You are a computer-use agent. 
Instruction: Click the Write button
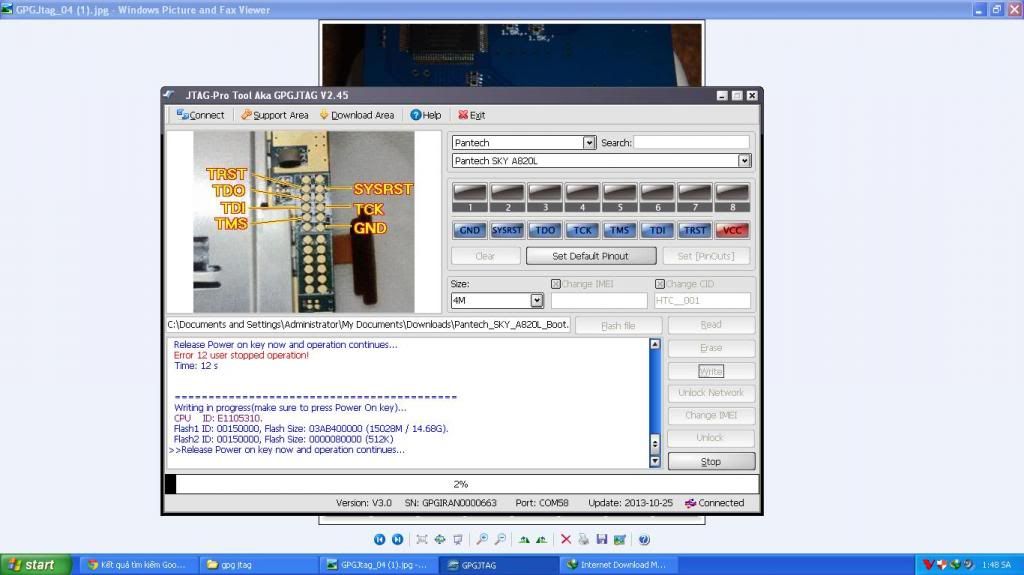711,371
